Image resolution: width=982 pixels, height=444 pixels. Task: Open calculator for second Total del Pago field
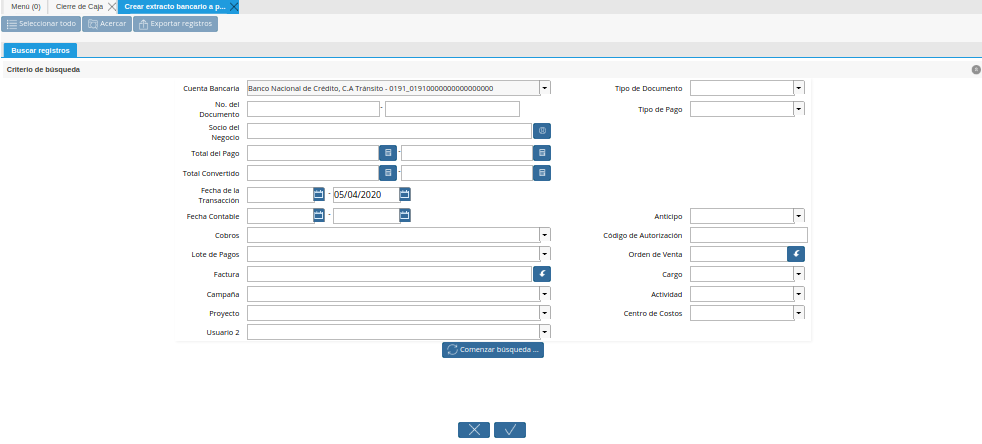coord(542,153)
